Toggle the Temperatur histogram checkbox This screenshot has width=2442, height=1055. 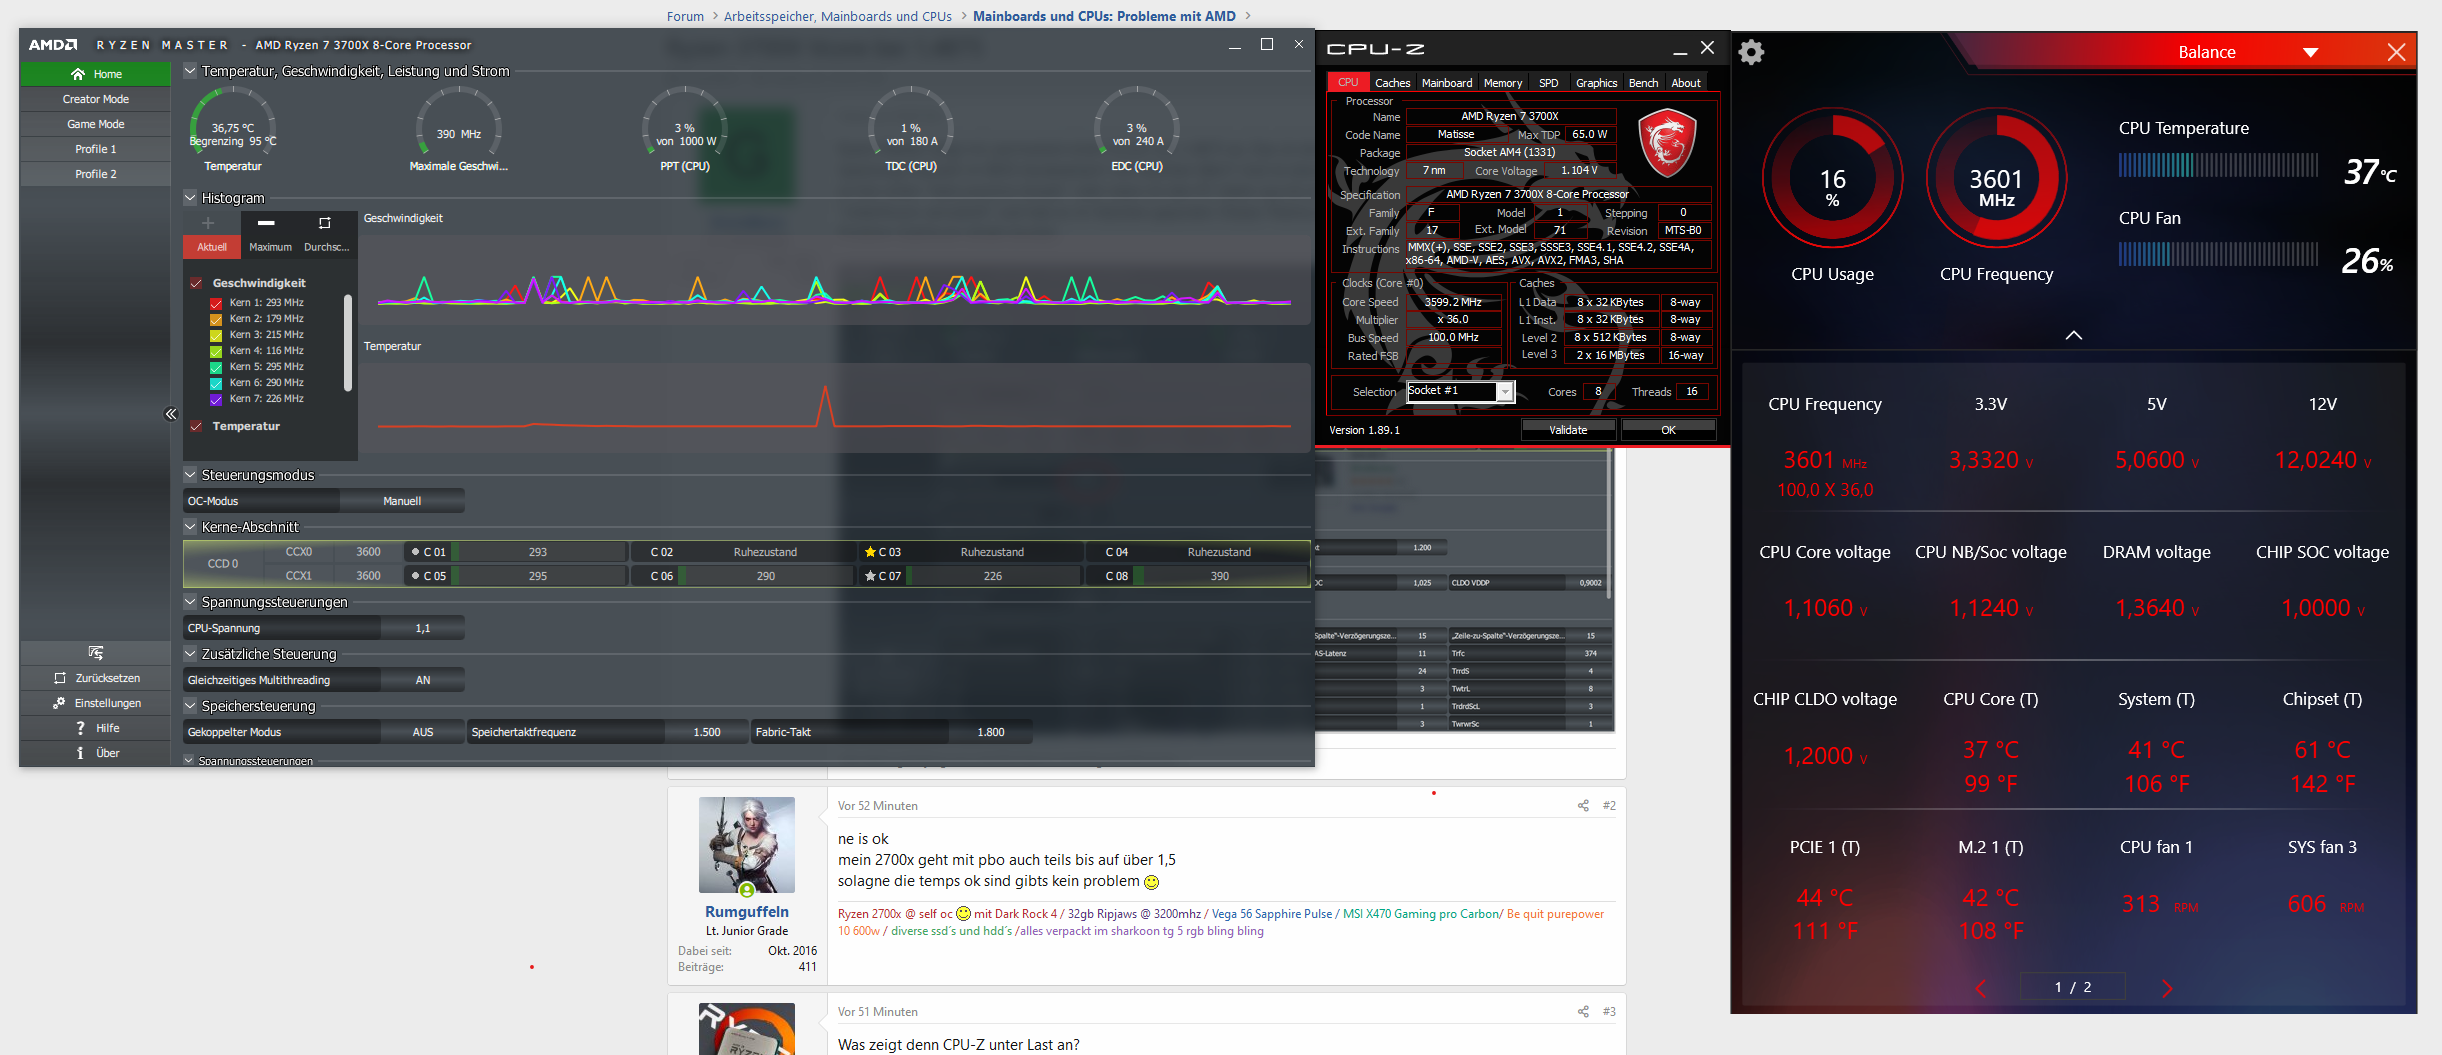[x=196, y=426]
